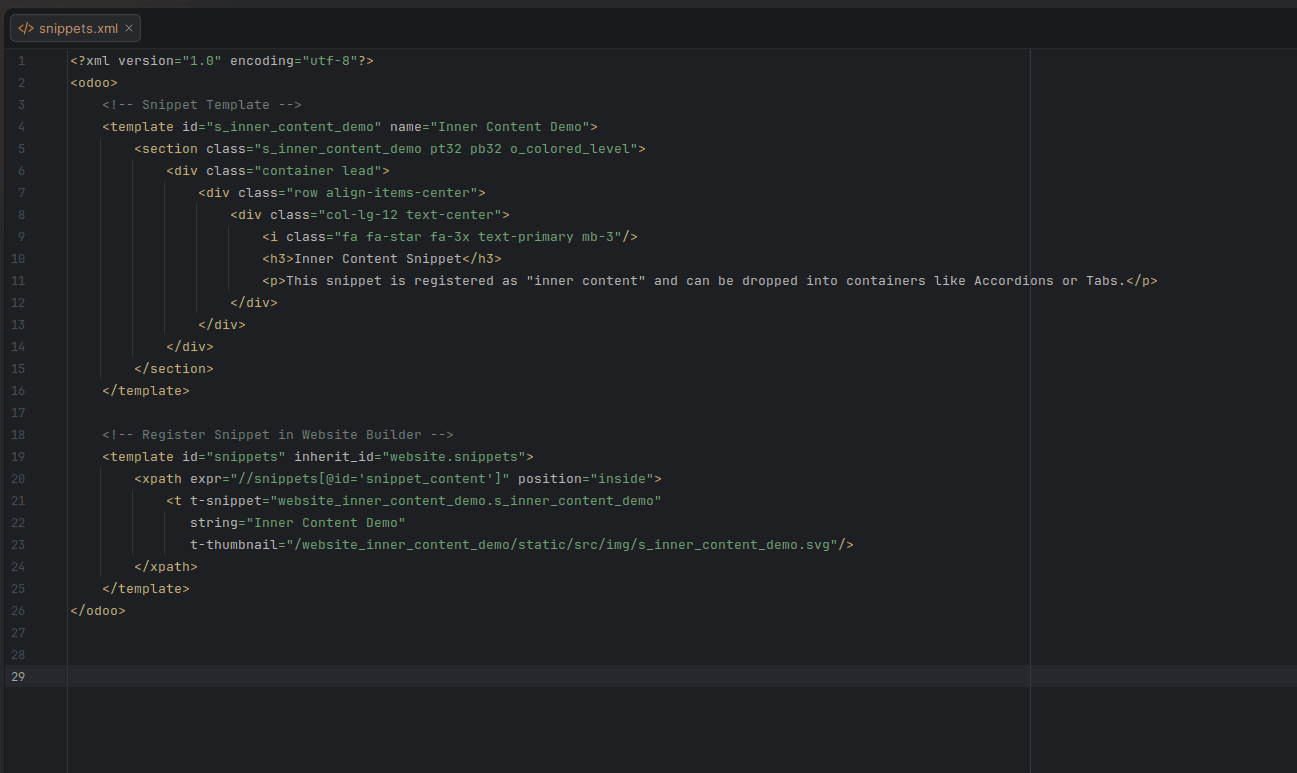Click line number 4 in the gutter
The width and height of the screenshot is (1297, 773).
pos(22,127)
